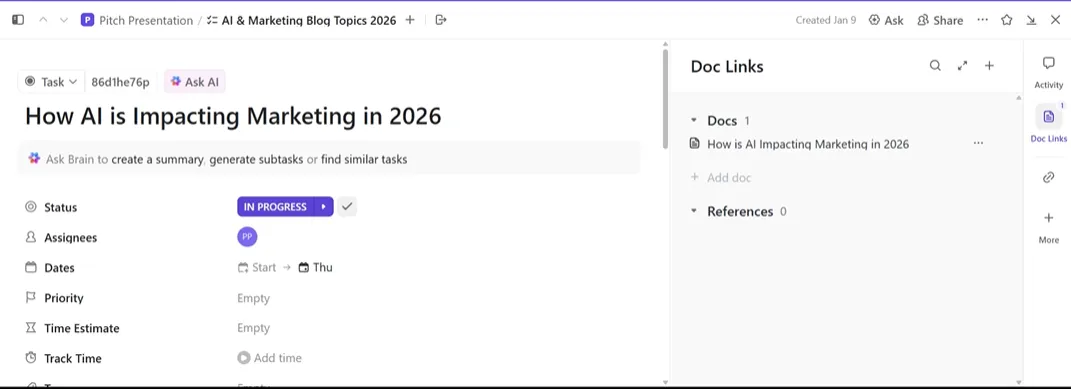Screen dimensions: 1071x389
Task: Click find similar tasks link
Action: 364,160
